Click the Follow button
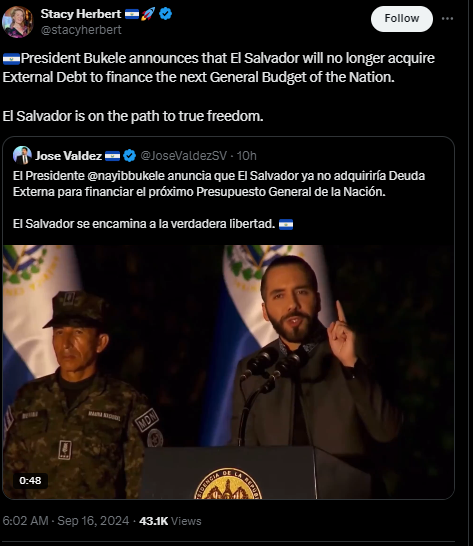This screenshot has height=546, width=473. (402, 19)
